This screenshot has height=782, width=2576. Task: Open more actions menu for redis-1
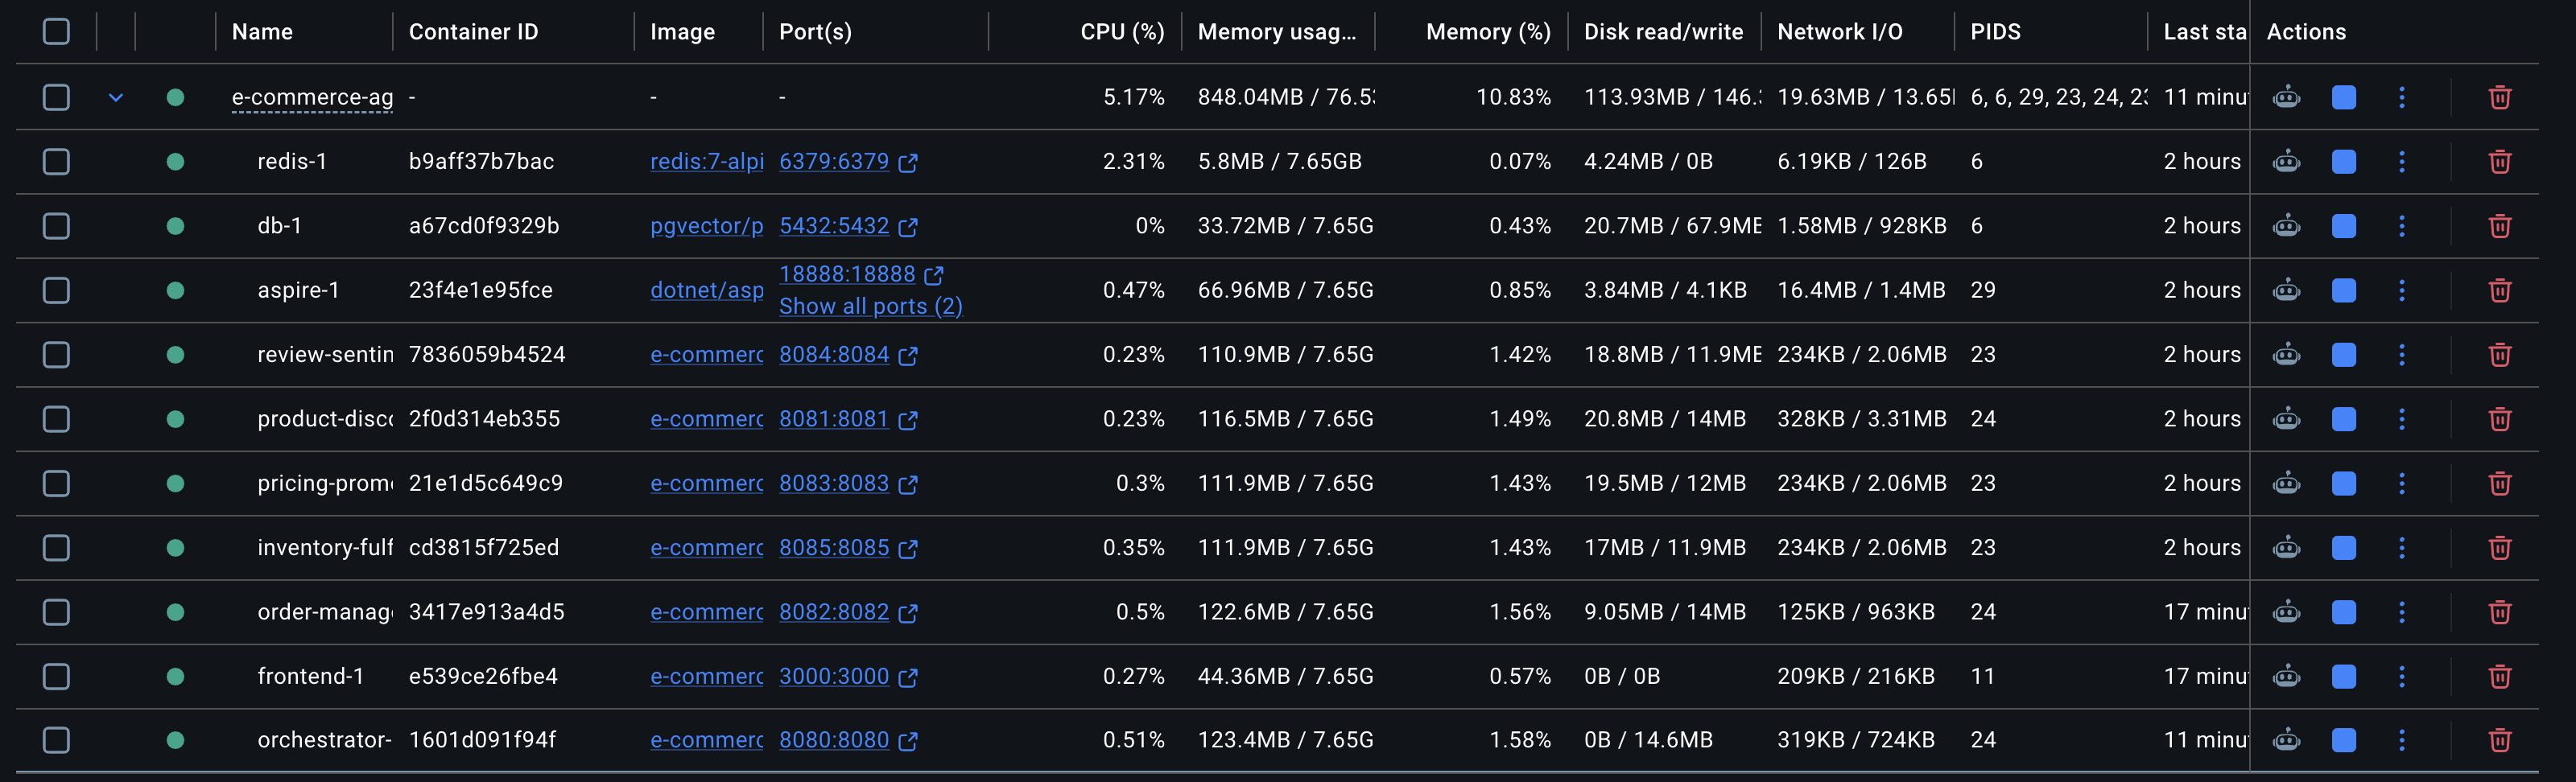[x=2402, y=161]
